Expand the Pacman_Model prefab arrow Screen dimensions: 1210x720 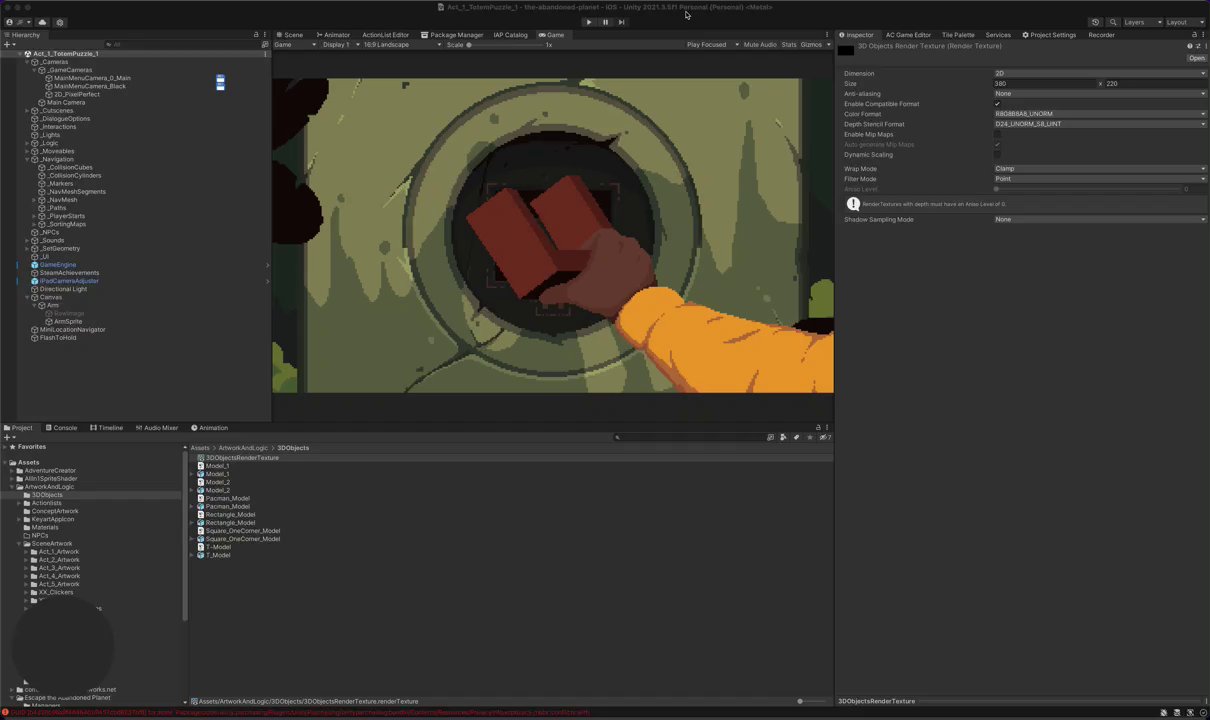(193, 507)
